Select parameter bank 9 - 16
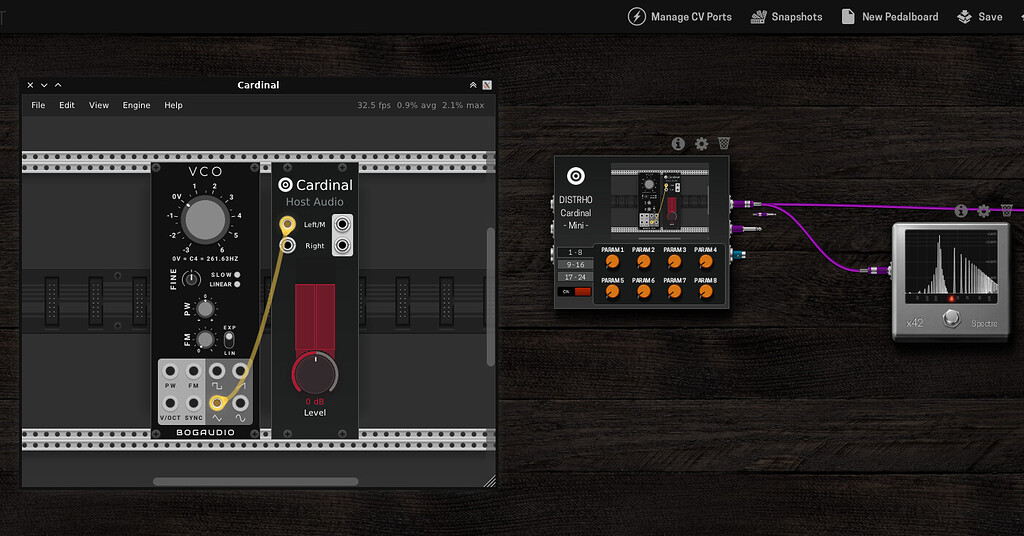1024x536 pixels. (575, 264)
